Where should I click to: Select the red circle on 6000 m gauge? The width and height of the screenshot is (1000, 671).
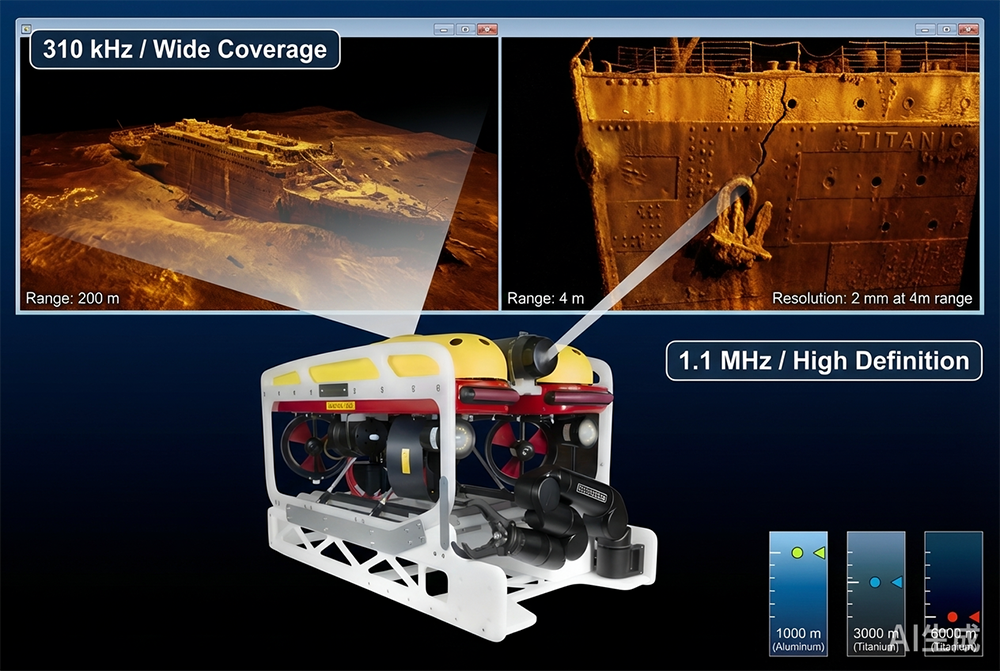952,616
